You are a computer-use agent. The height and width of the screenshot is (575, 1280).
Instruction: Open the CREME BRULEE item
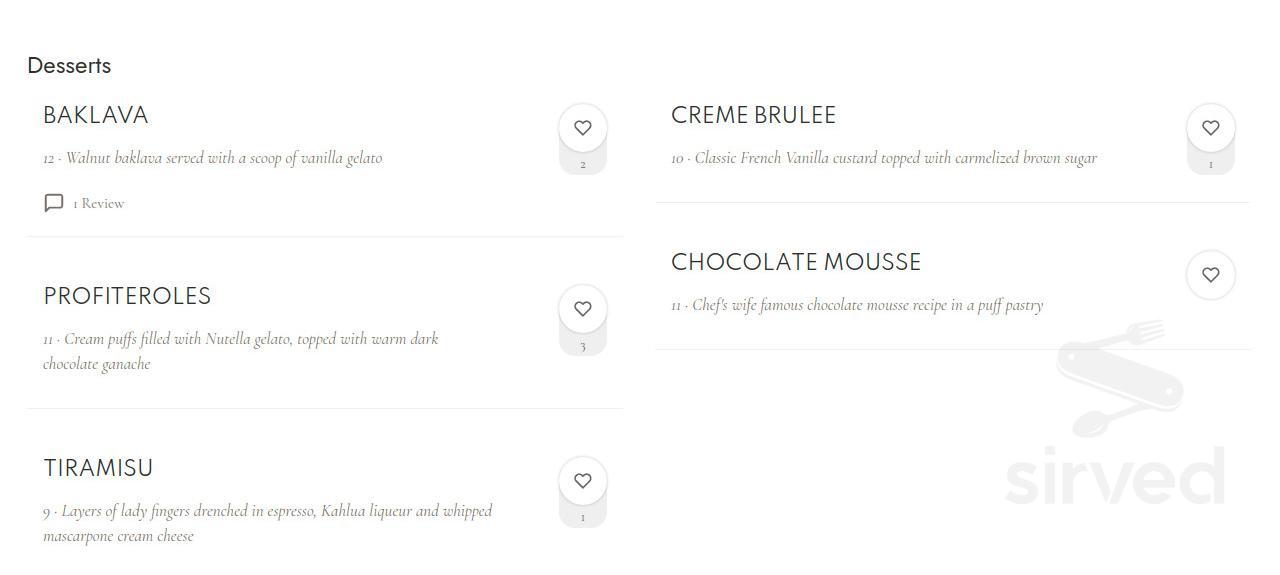click(753, 115)
